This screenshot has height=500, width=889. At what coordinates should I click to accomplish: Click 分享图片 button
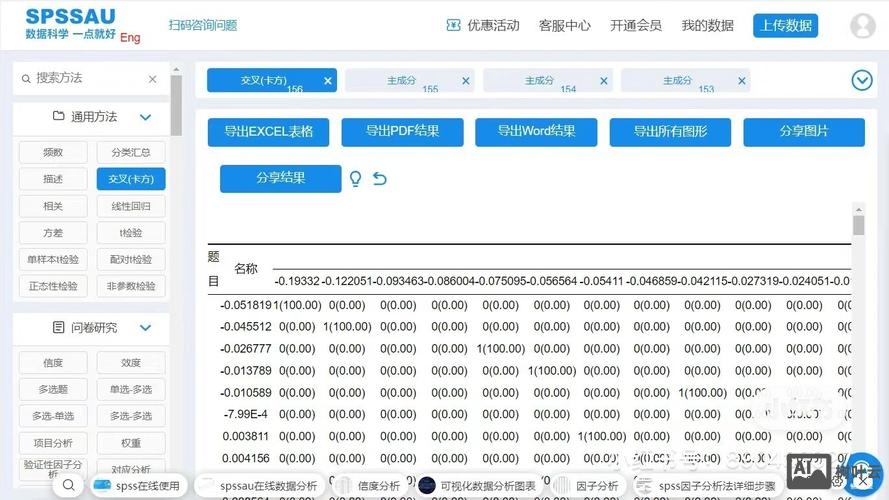coord(804,132)
